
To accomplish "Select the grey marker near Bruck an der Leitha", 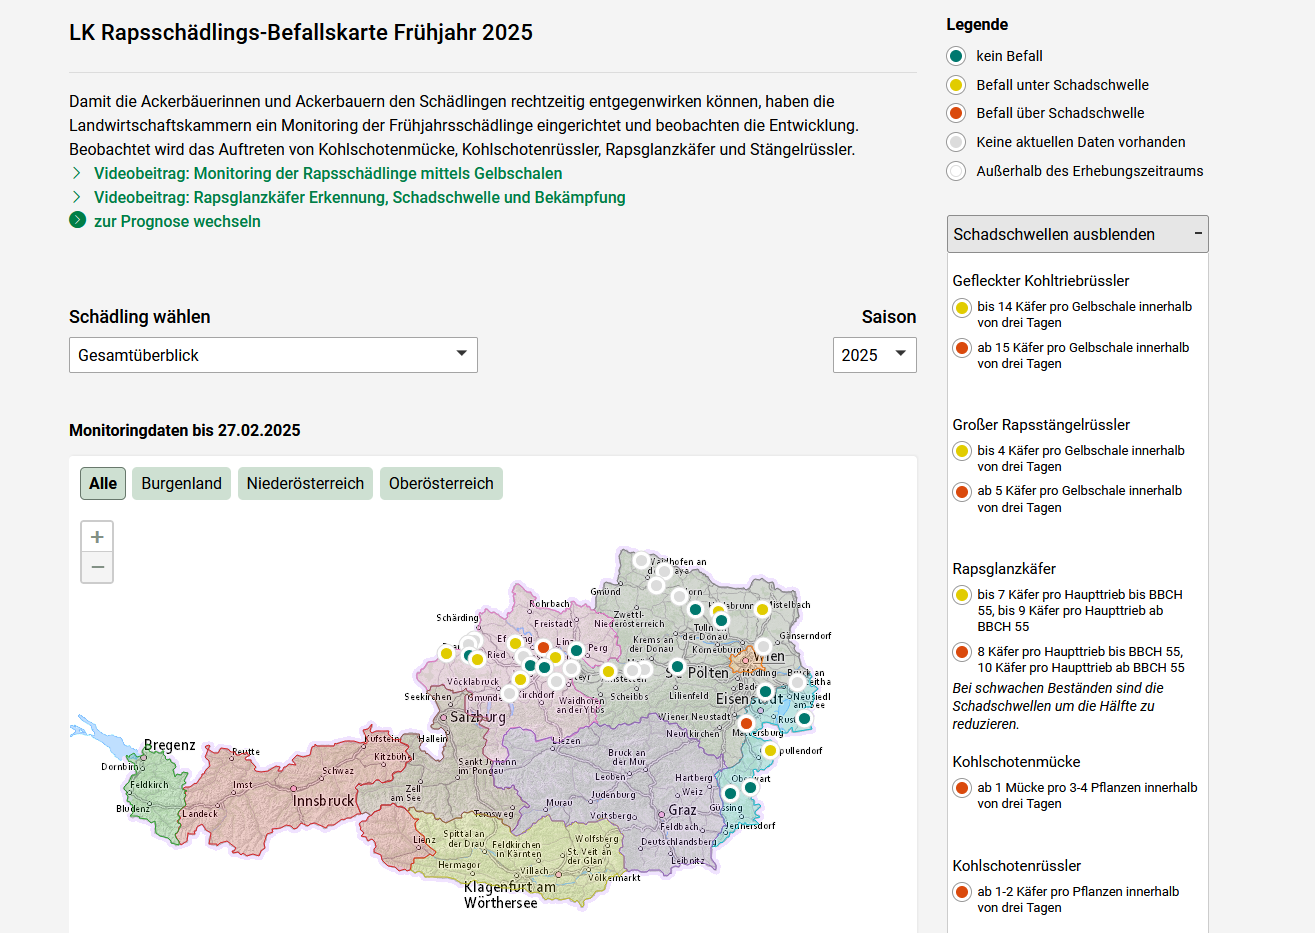I will (x=797, y=682).
